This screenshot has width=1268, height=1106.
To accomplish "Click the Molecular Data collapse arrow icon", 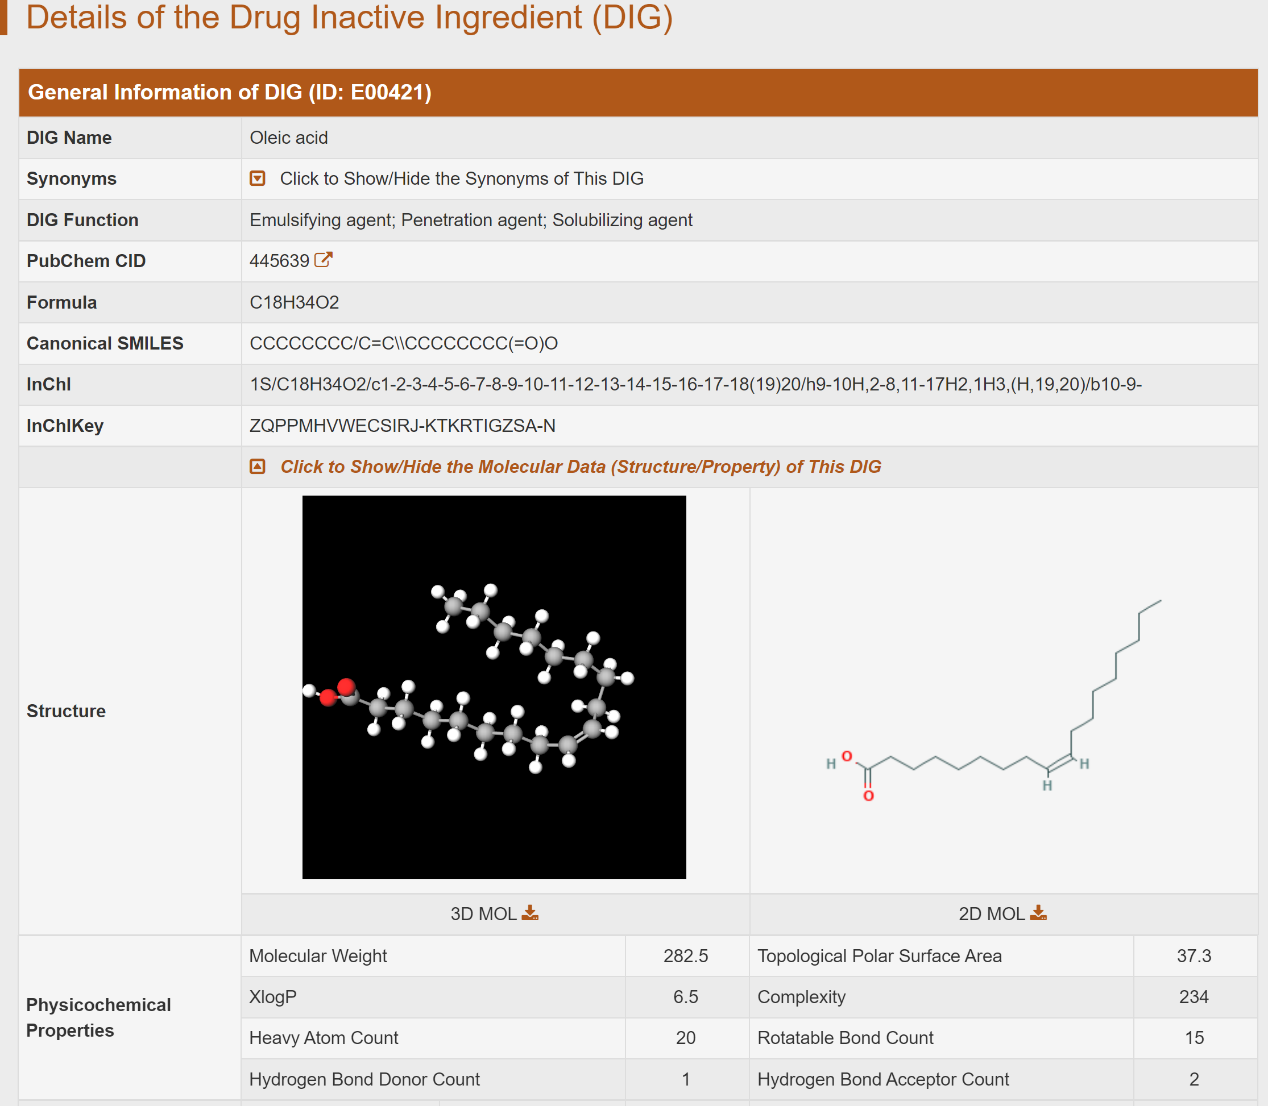I will tap(258, 467).
